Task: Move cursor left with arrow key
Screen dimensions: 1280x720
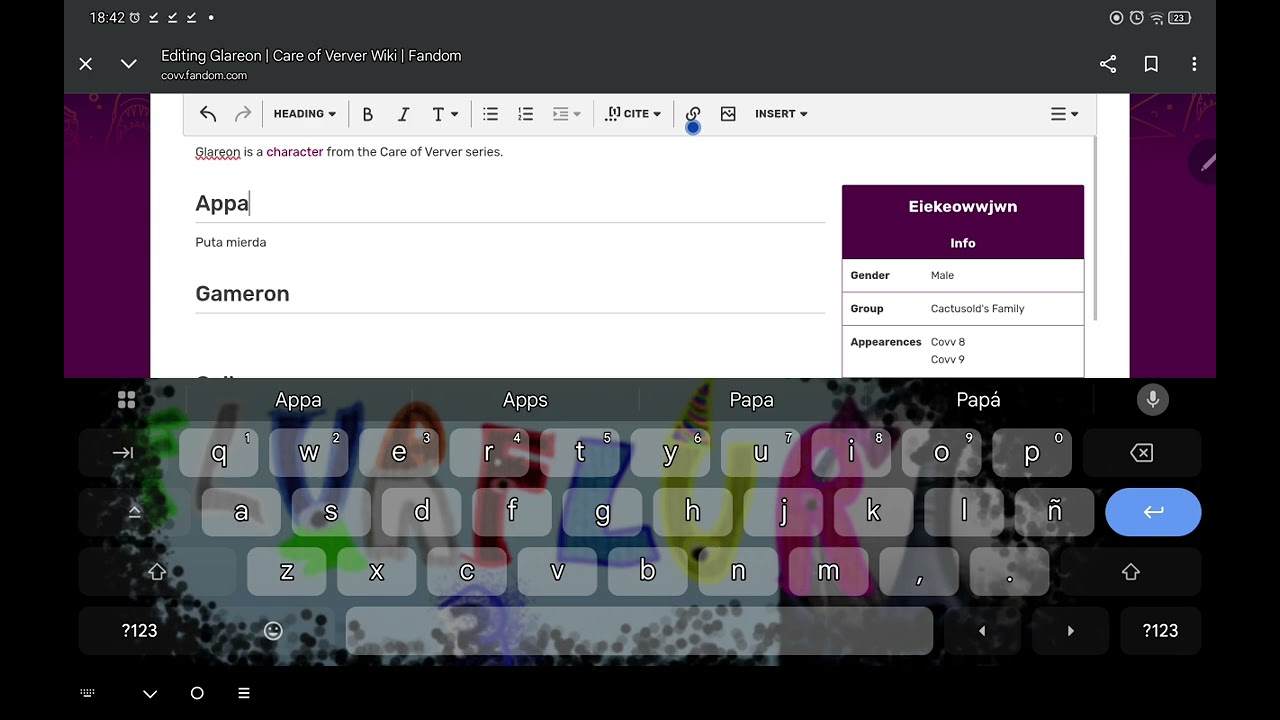Action: (981, 631)
